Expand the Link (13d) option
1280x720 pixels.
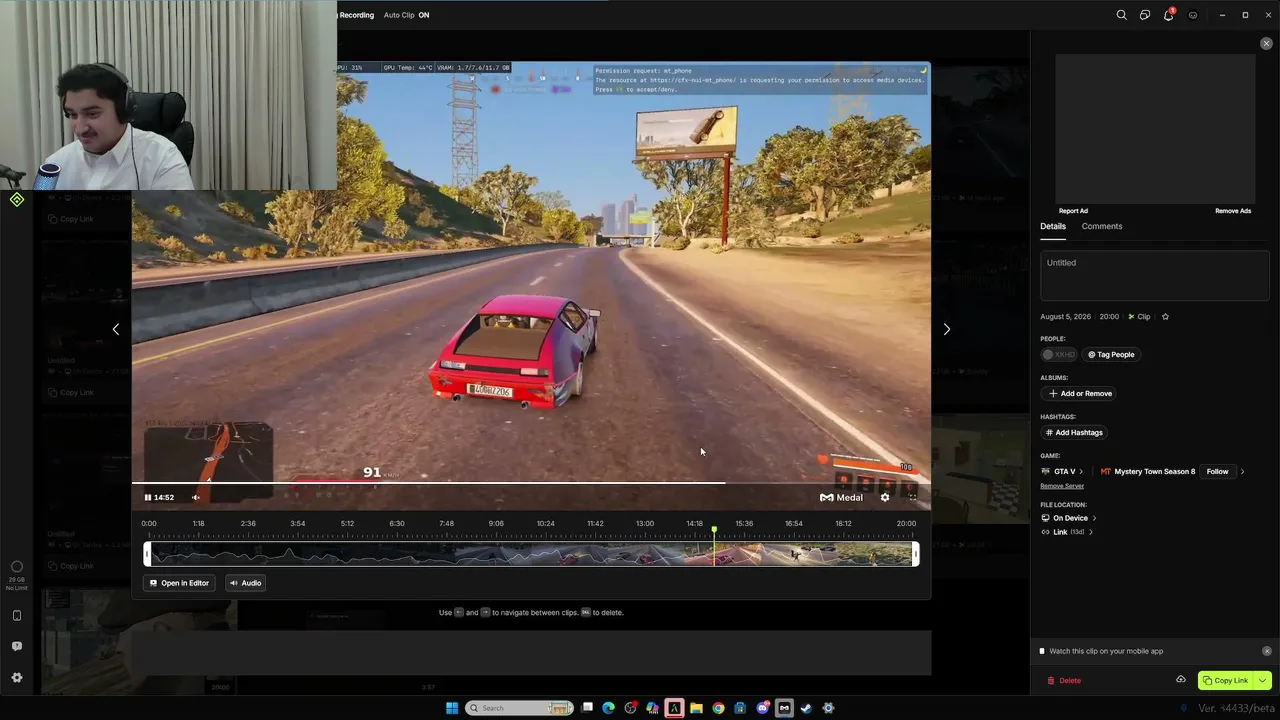[x=1067, y=532]
